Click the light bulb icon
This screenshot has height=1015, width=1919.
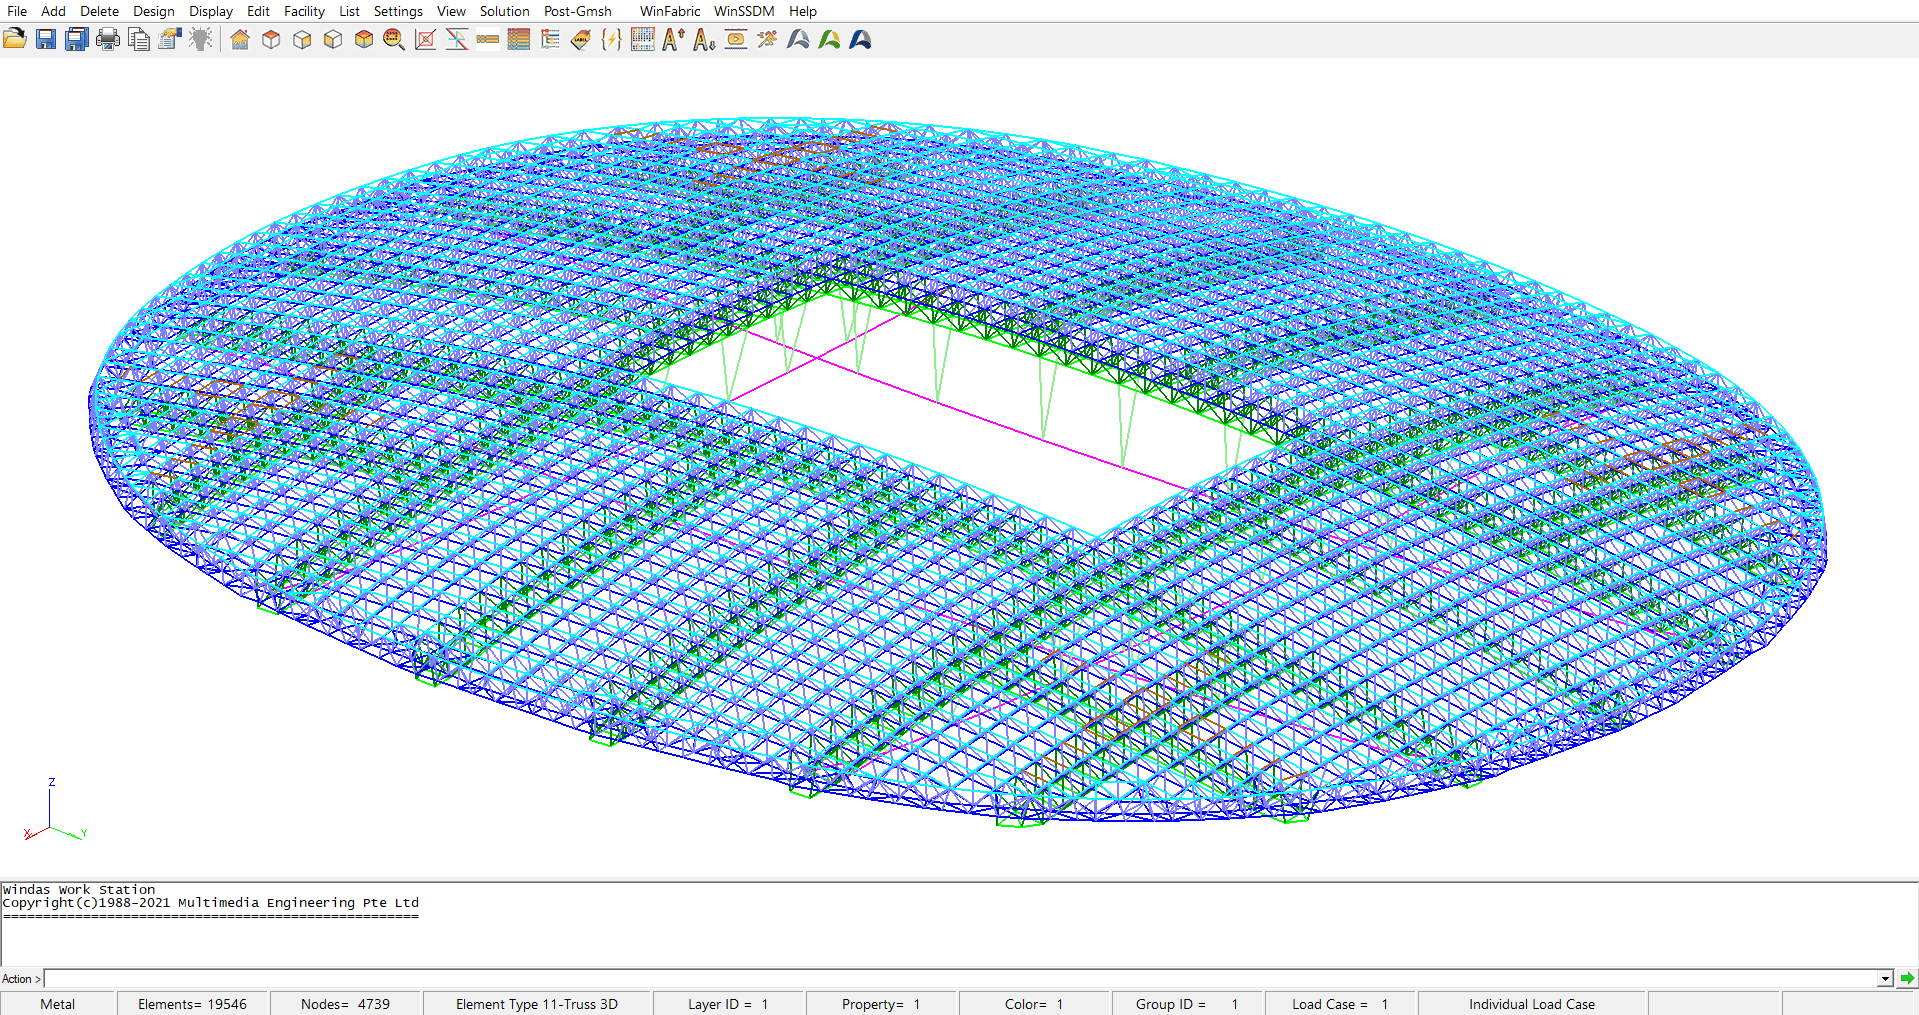coord(201,39)
